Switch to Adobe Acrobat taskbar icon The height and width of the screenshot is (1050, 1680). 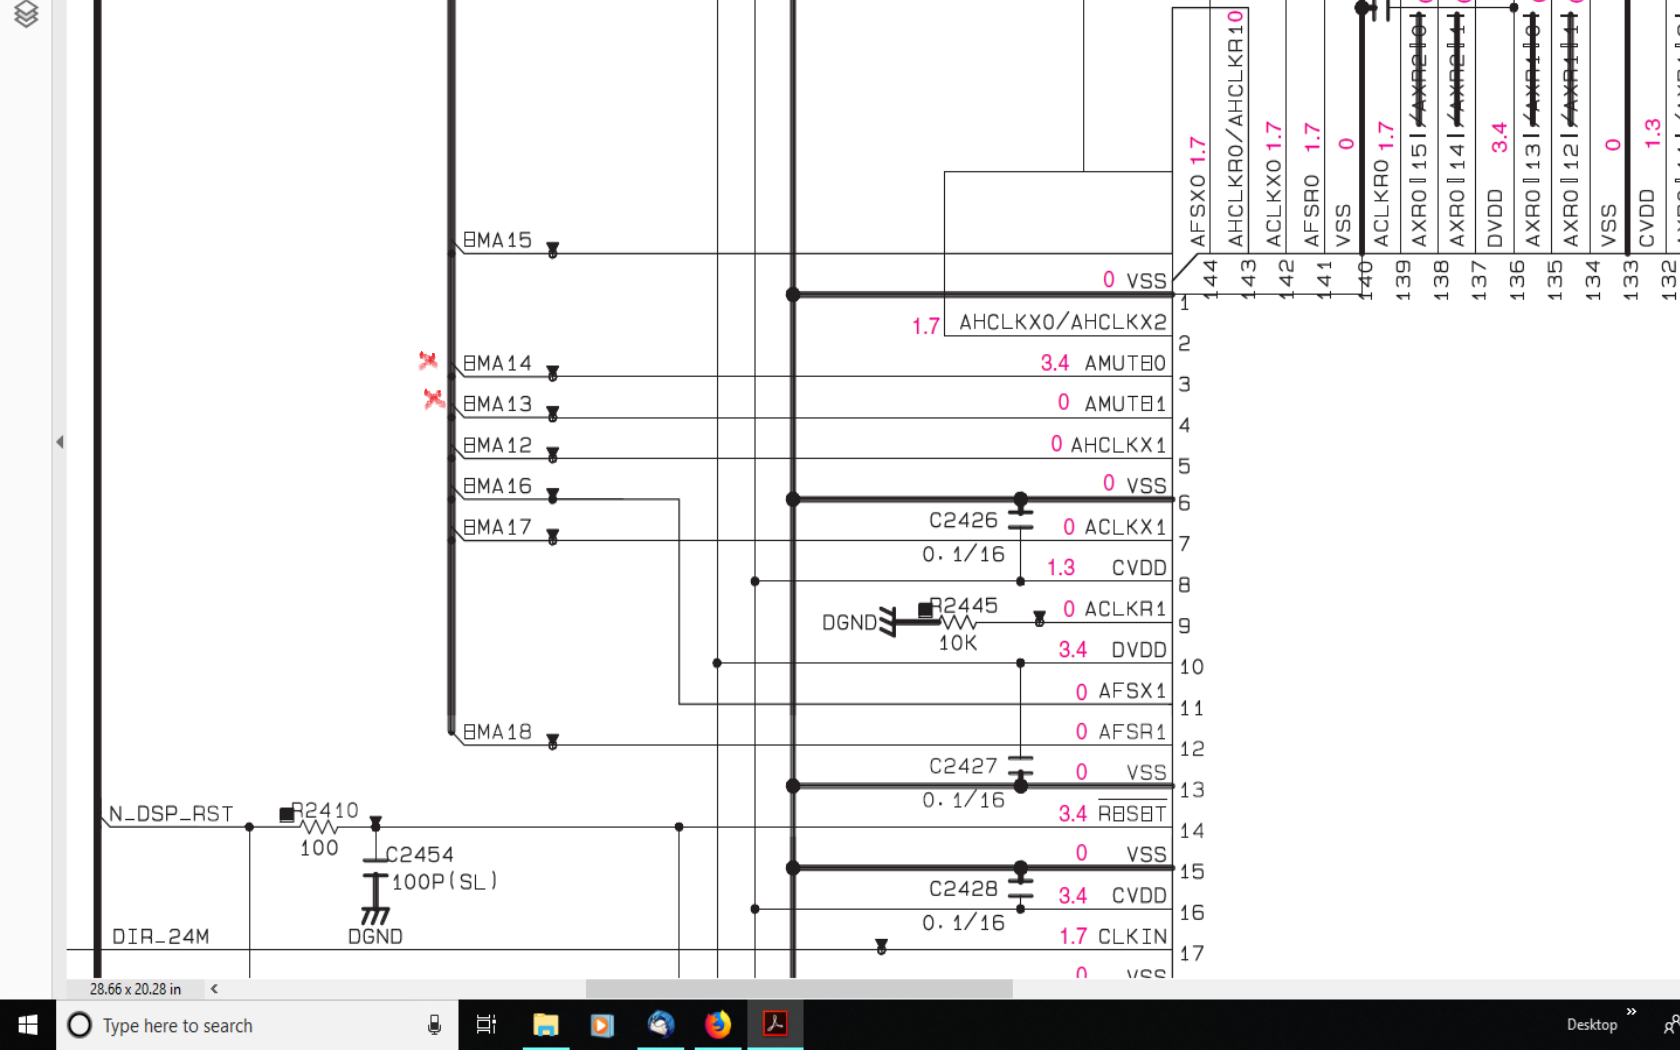click(775, 1025)
